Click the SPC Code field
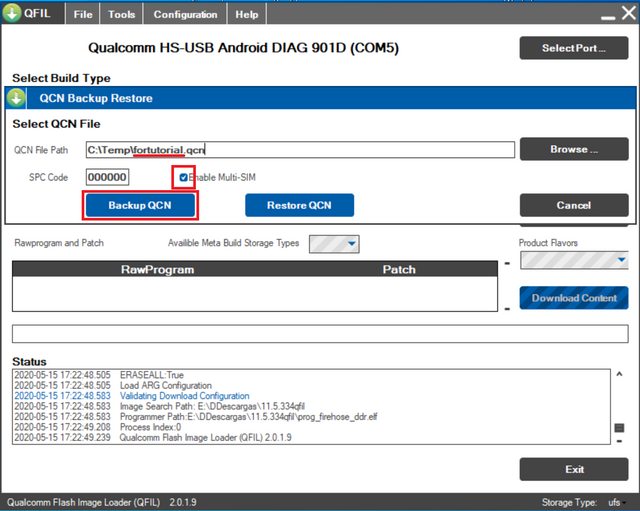This screenshot has height=511, width=640. point(107,177)
